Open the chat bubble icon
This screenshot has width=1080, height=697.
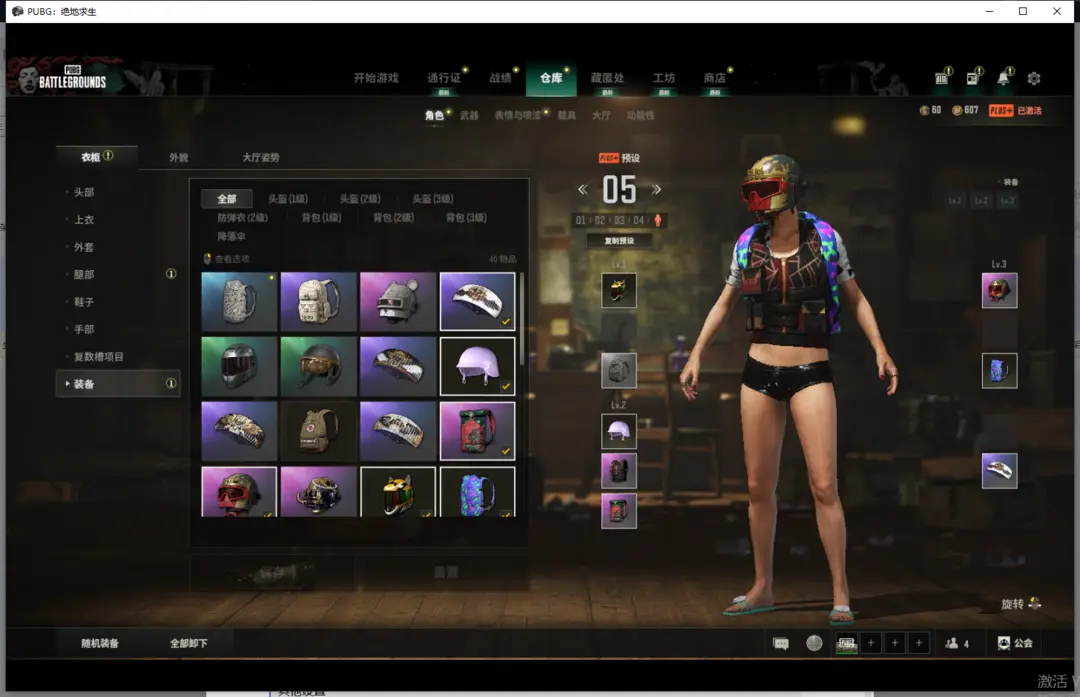[x=781, y=643]
